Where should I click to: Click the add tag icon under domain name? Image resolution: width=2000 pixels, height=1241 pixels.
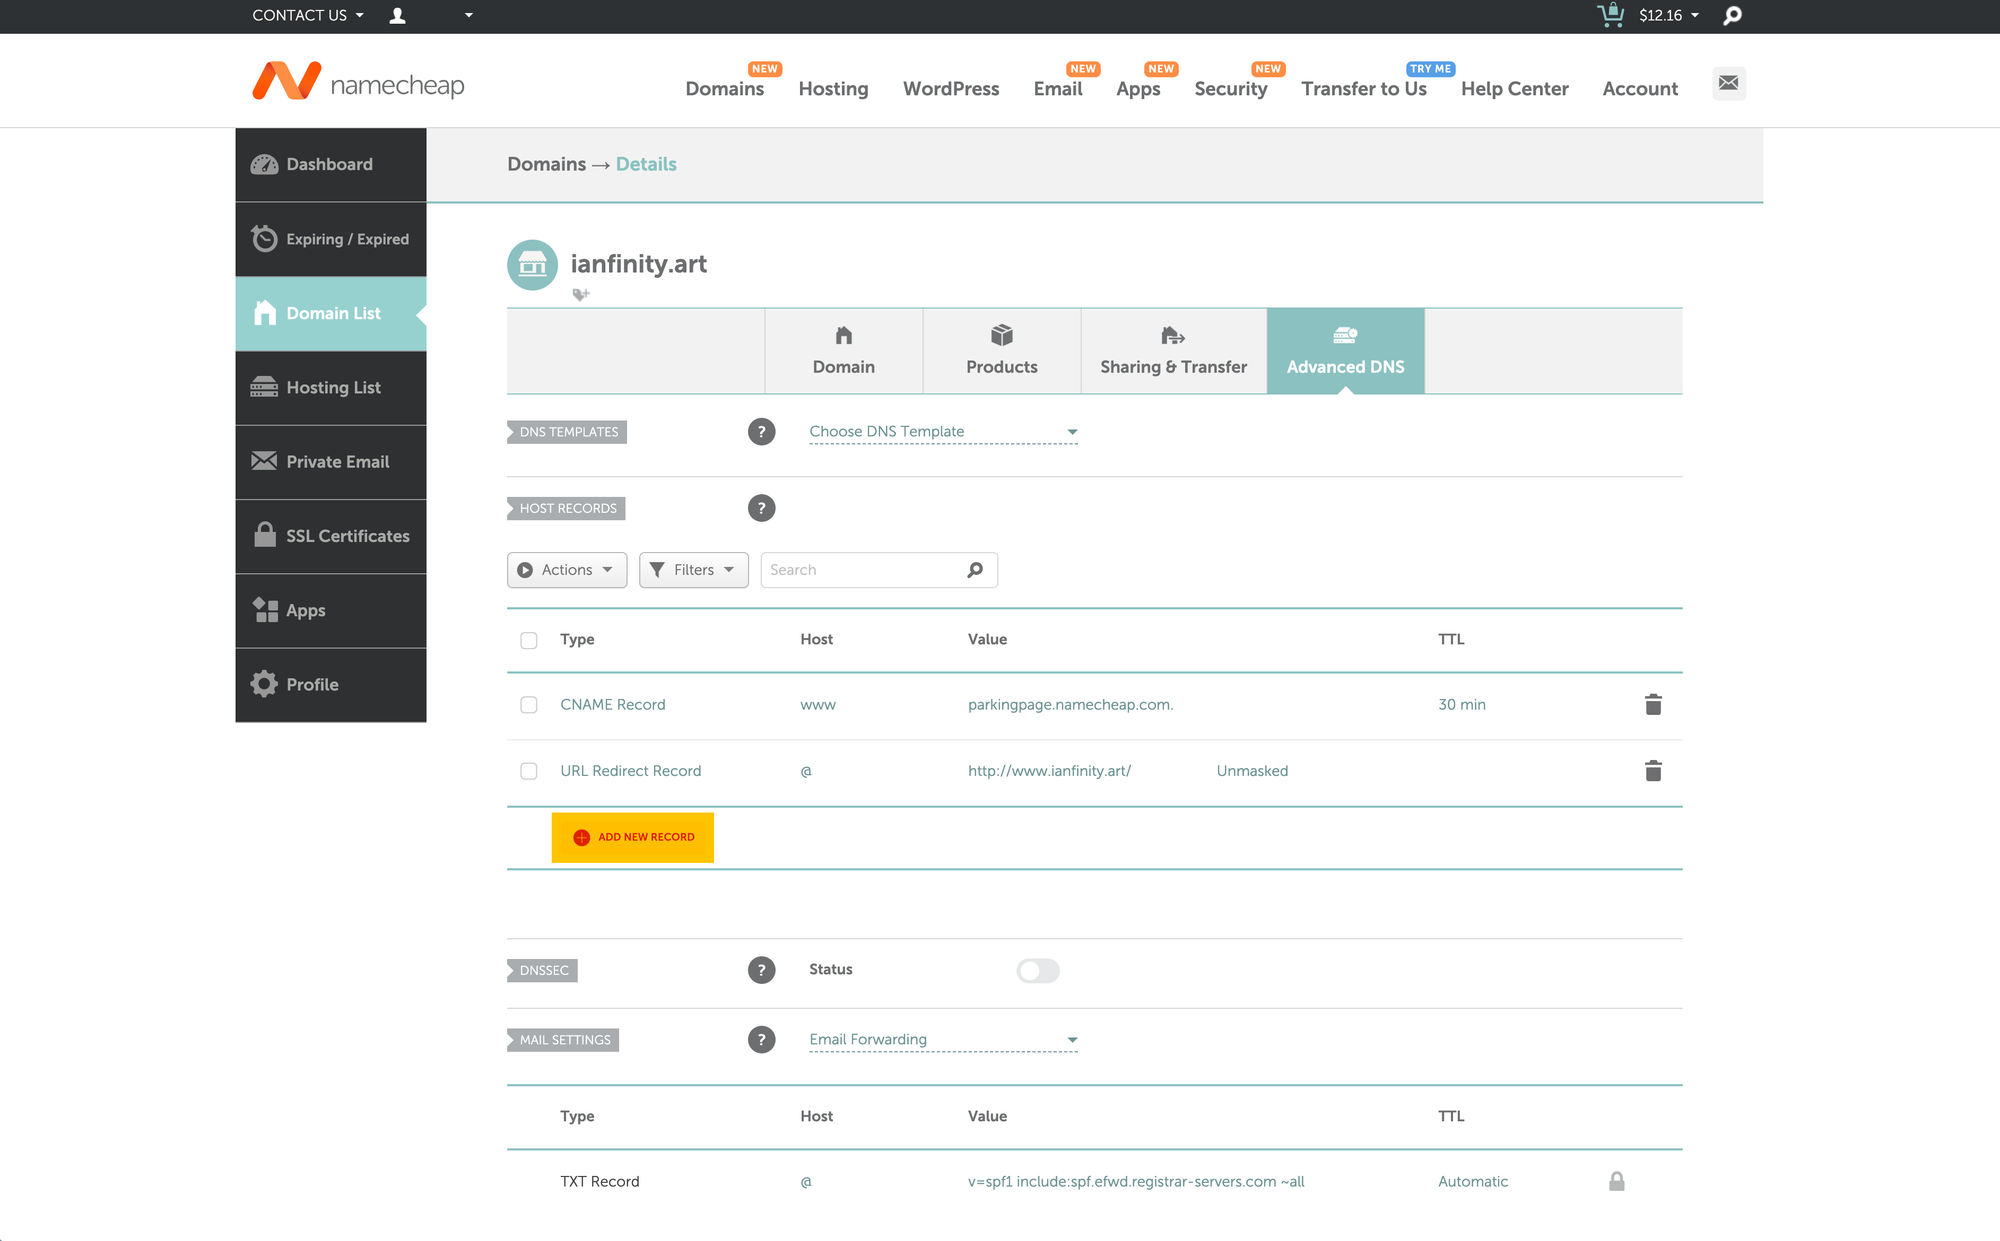[580, 294]
